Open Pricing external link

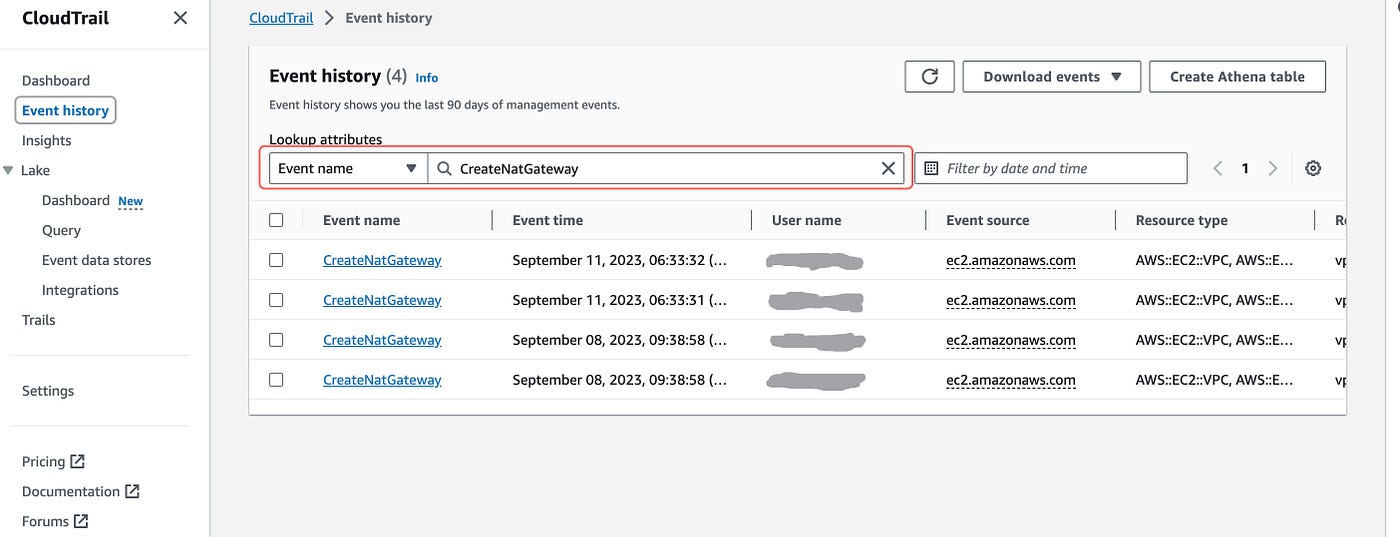pyautogui.click(x=53, y=461)
